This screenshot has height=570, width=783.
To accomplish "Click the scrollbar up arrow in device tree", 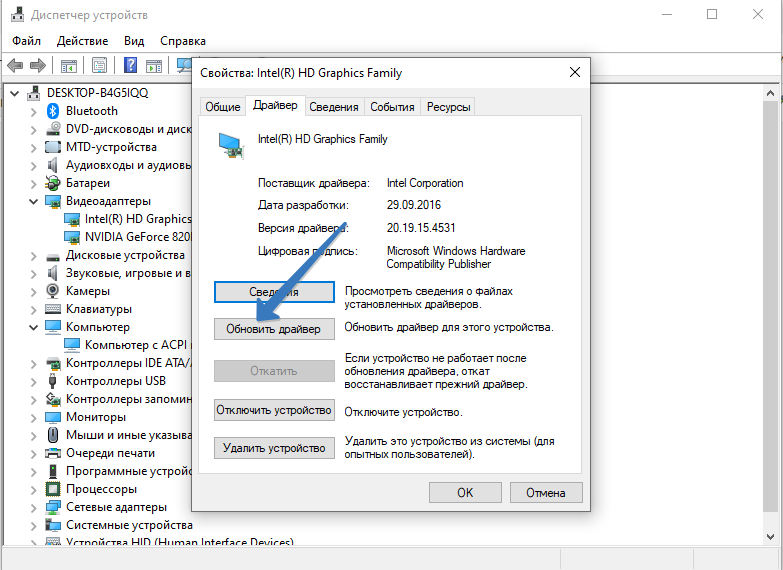I will (x=770, y=93).
